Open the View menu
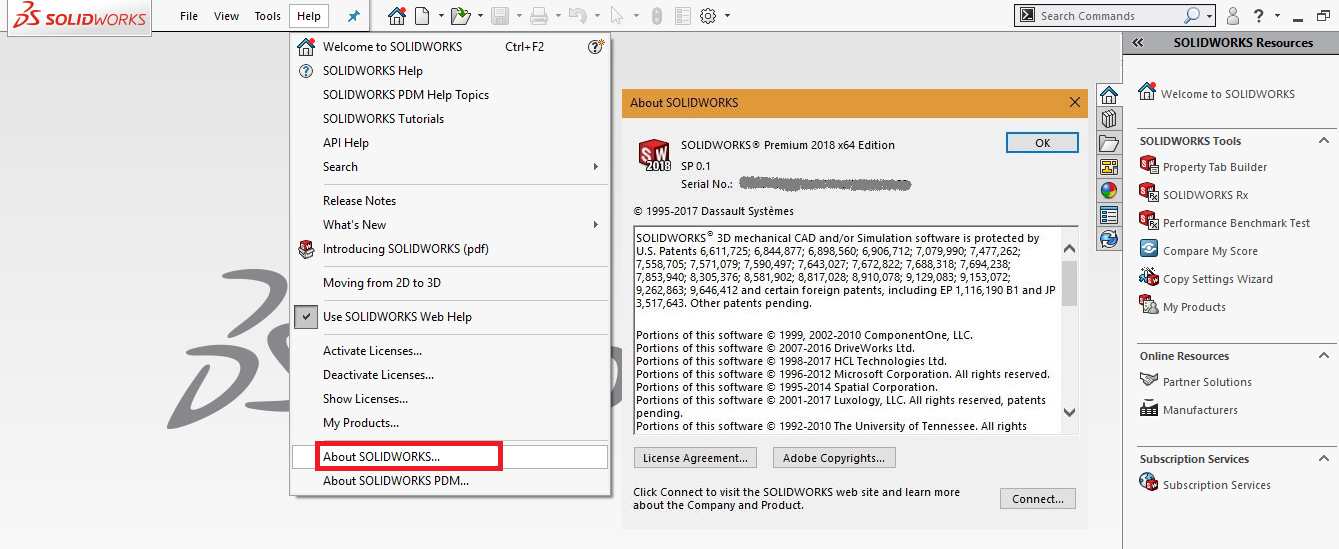Screen dimensions: 1339x549 point(227,16)
